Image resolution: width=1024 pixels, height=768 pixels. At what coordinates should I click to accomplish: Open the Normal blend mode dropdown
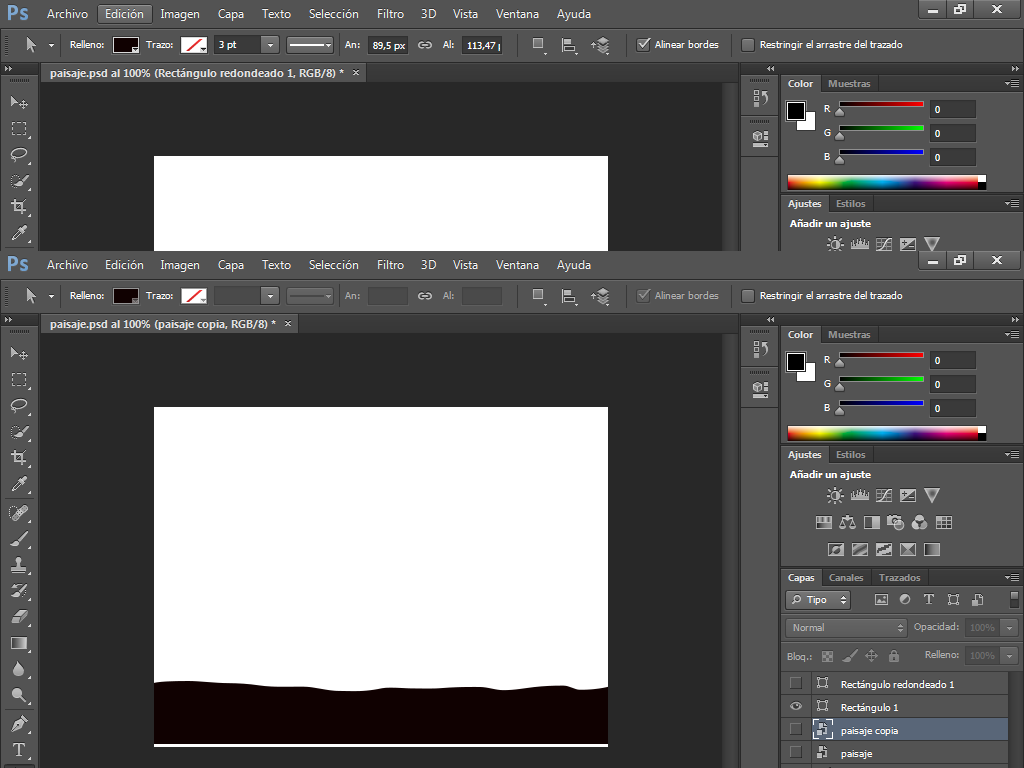point(846,628)
